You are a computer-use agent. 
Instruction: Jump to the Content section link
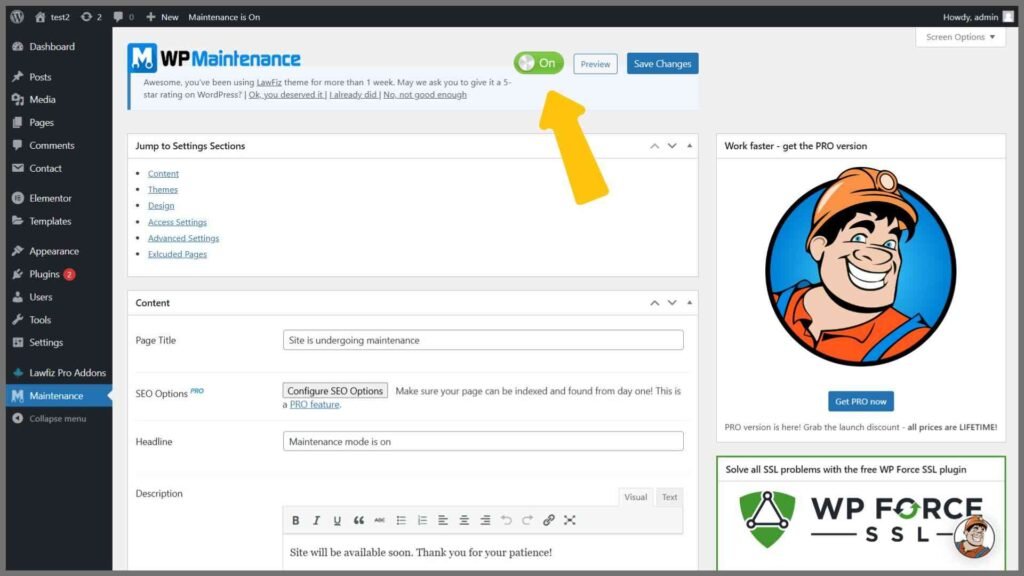(163, 174)
